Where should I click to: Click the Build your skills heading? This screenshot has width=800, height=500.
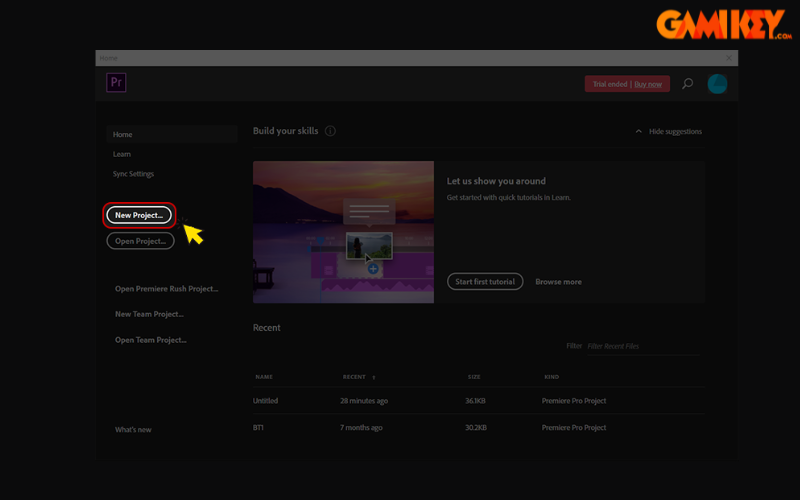[x=285, y=131]
